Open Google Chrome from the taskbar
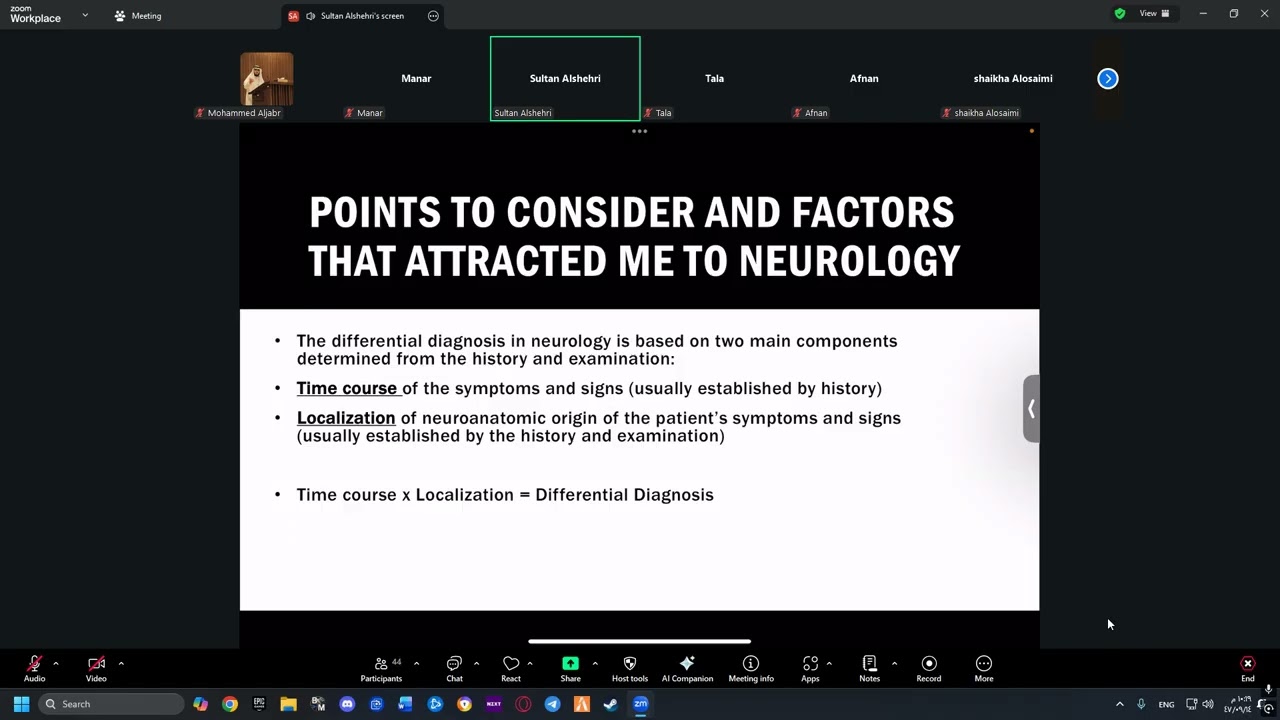1280x720 pixels. point(230,704)
